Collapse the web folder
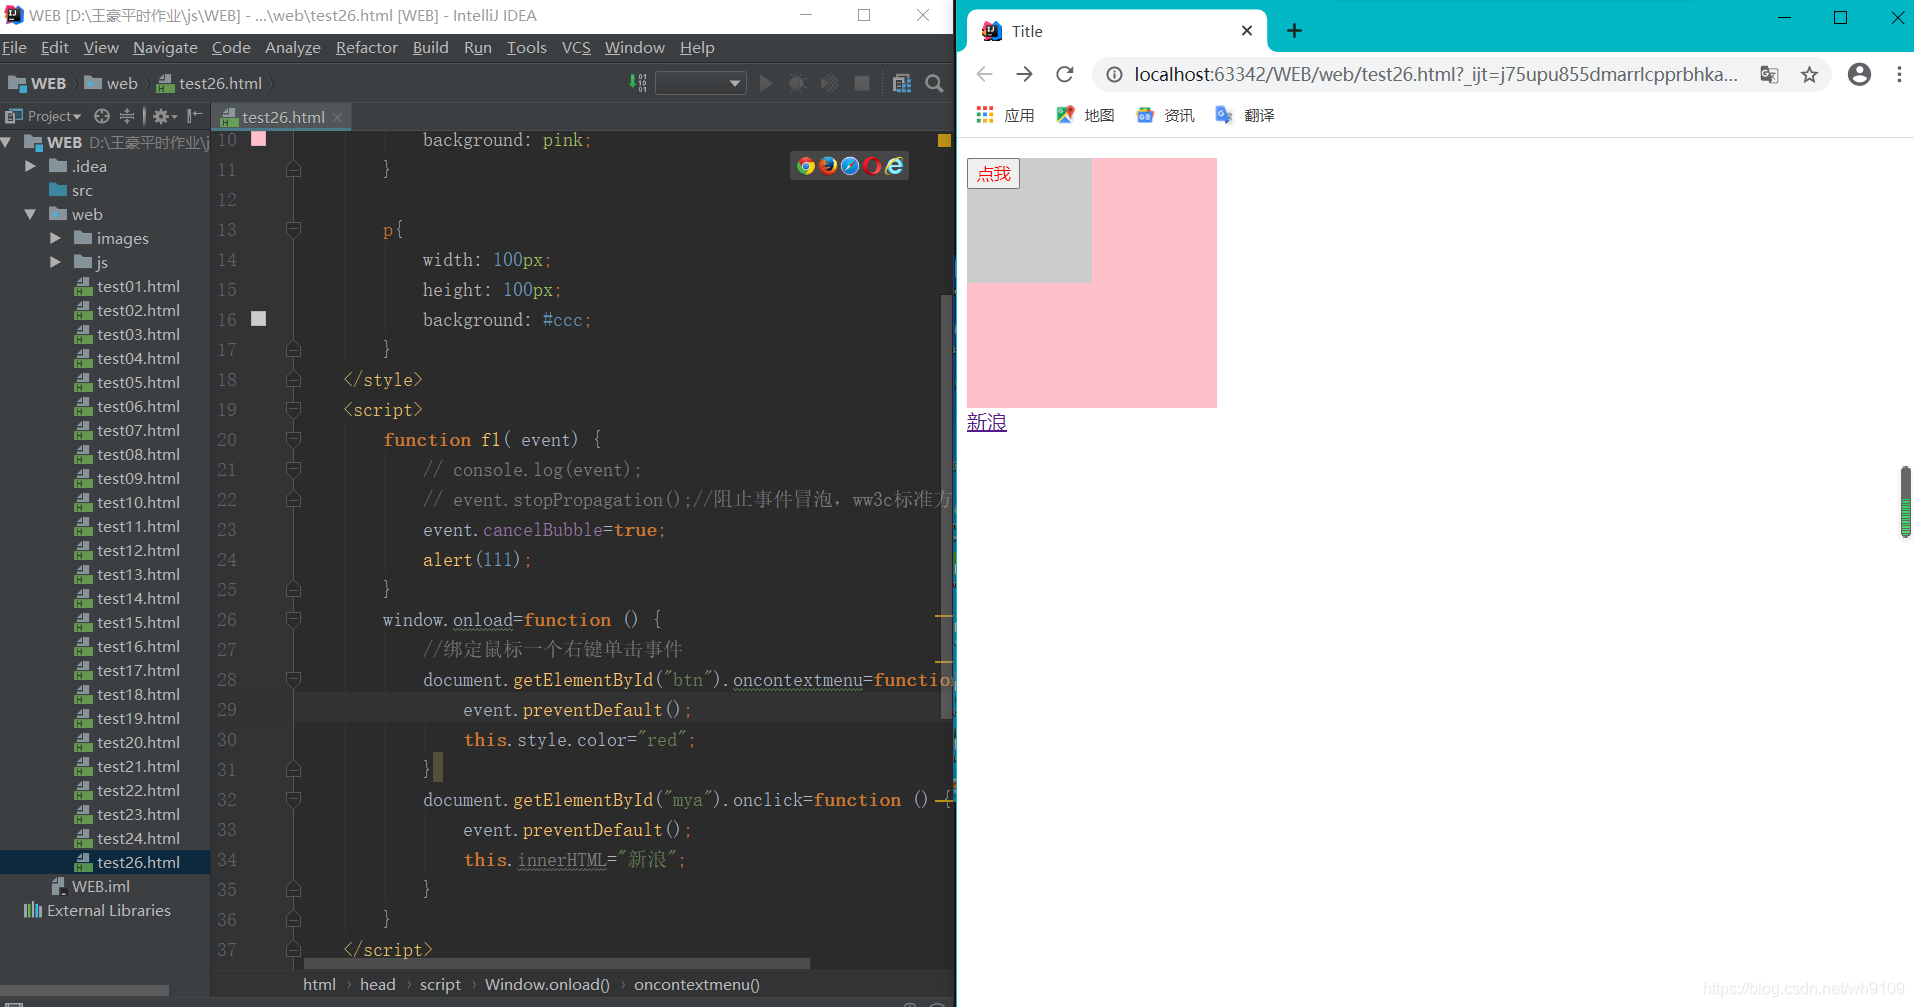1914x1007 pixels. (30, 214)
